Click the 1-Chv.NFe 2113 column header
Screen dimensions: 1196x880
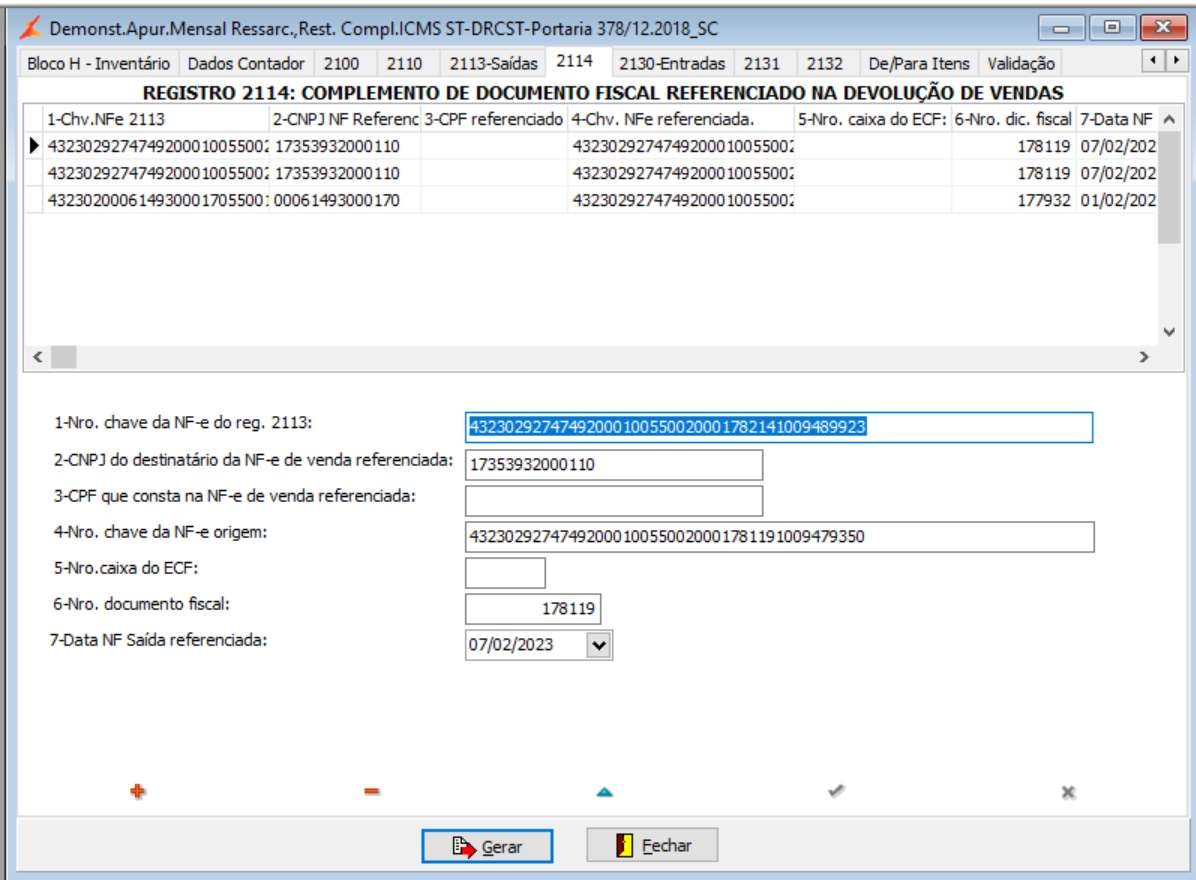(156, 119)
